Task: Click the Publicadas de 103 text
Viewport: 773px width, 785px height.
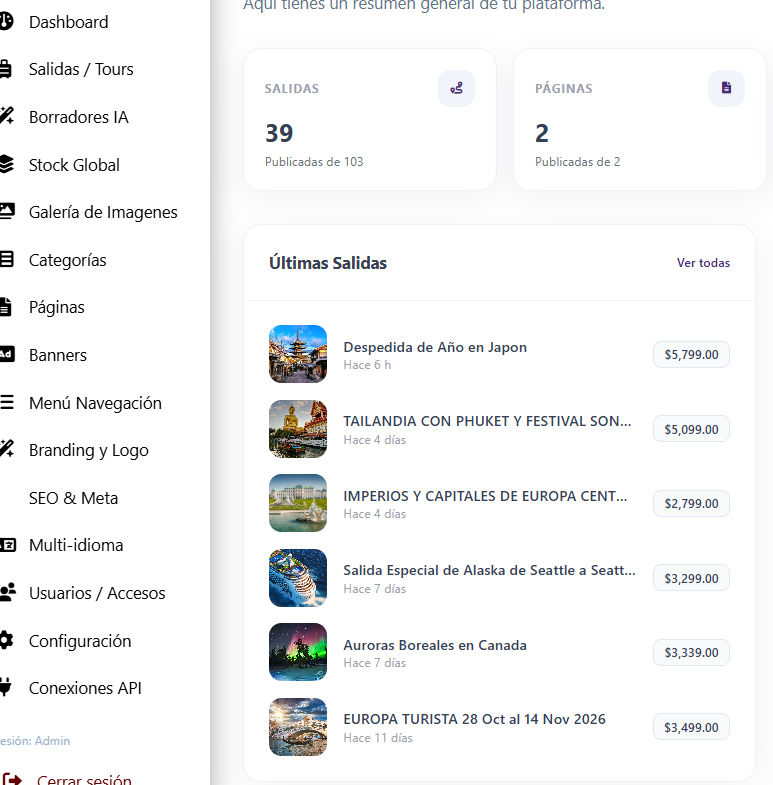Action: pos(314,162)
